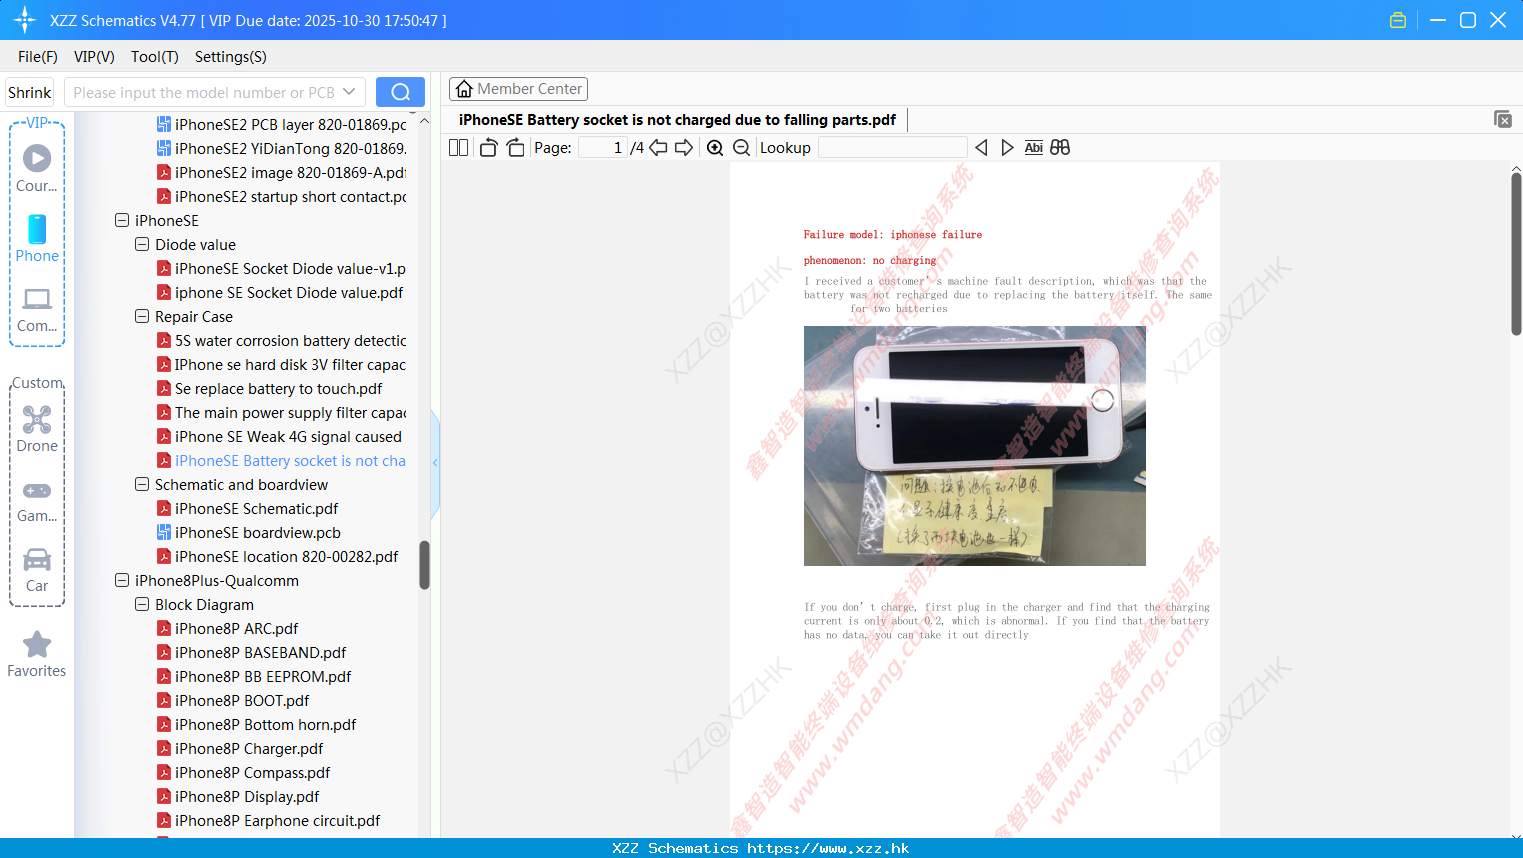Collapse the Block Diagram folder
Screen dimensions: 1523x858
coord(142,604)
